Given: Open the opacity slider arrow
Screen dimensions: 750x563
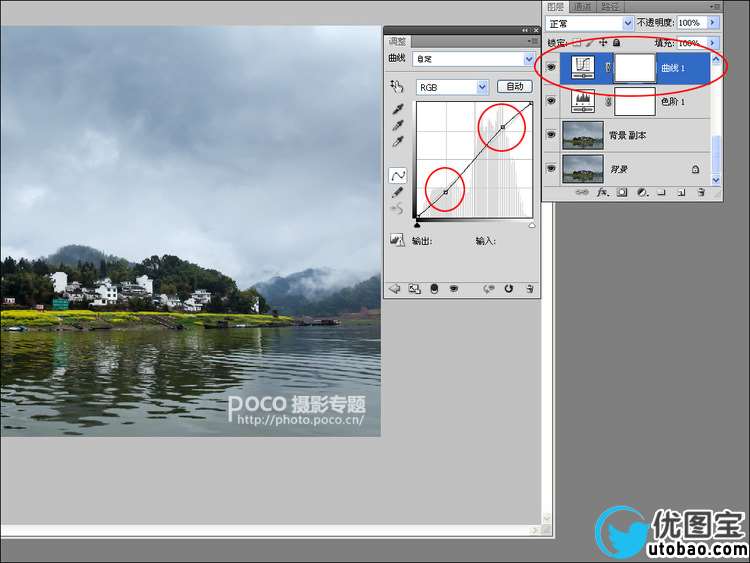Looking at the screenshot, I should click(713, 22).
